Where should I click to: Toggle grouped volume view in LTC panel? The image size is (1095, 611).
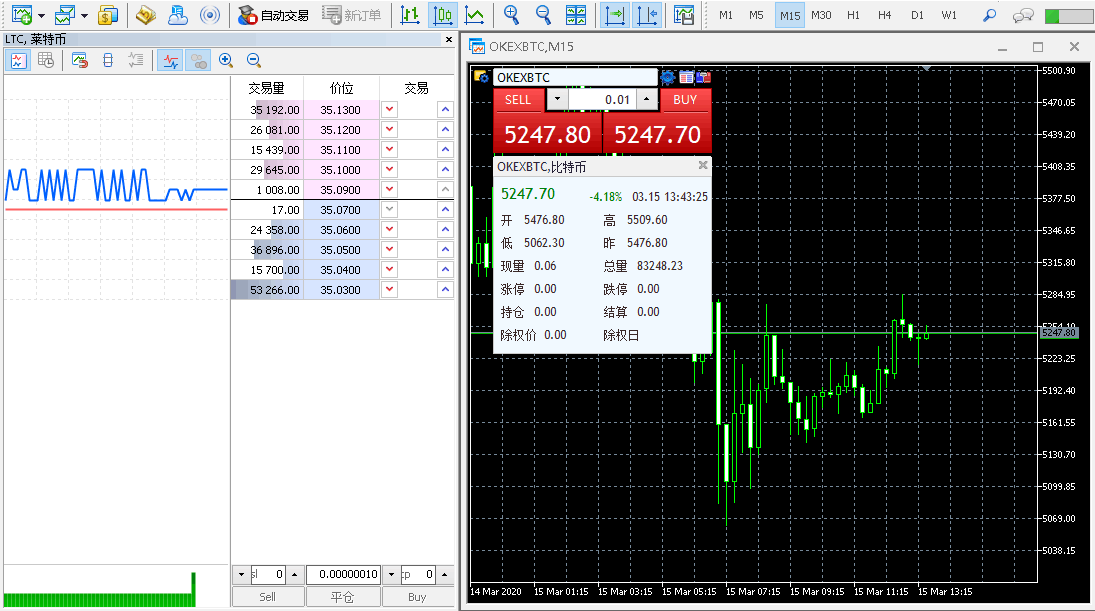tap(198, 60)
